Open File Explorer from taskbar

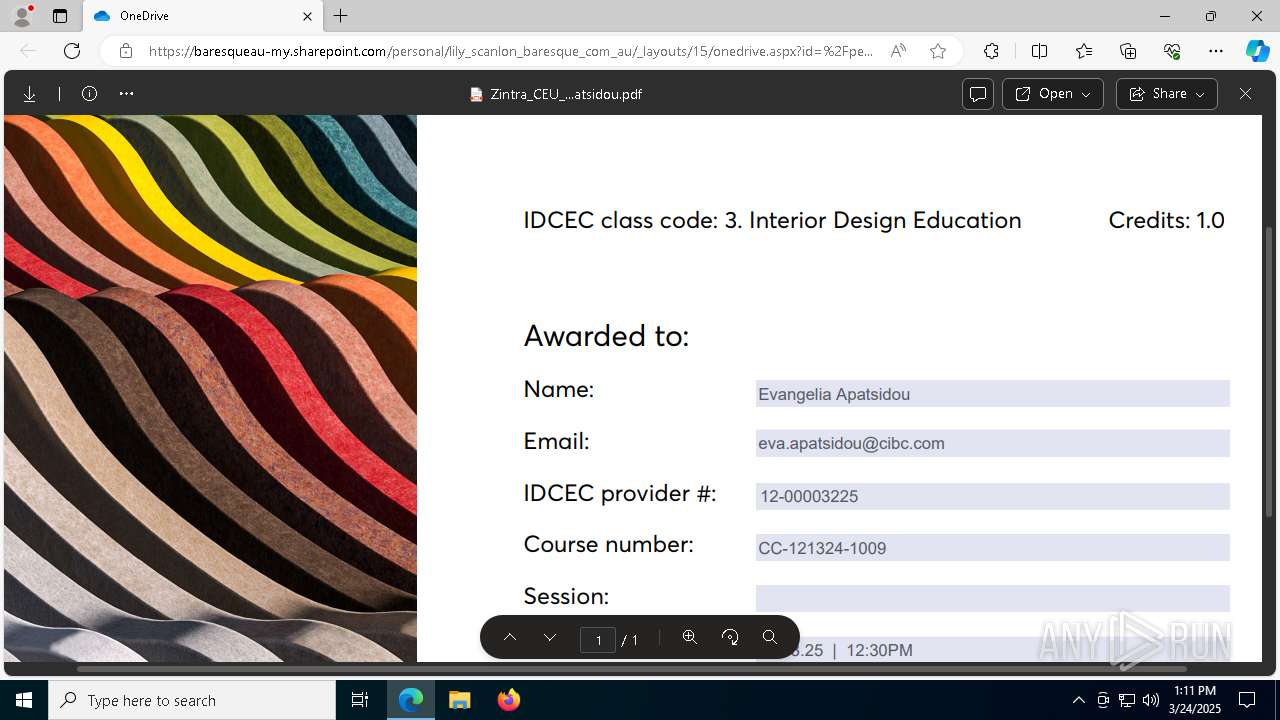point(459,700)
